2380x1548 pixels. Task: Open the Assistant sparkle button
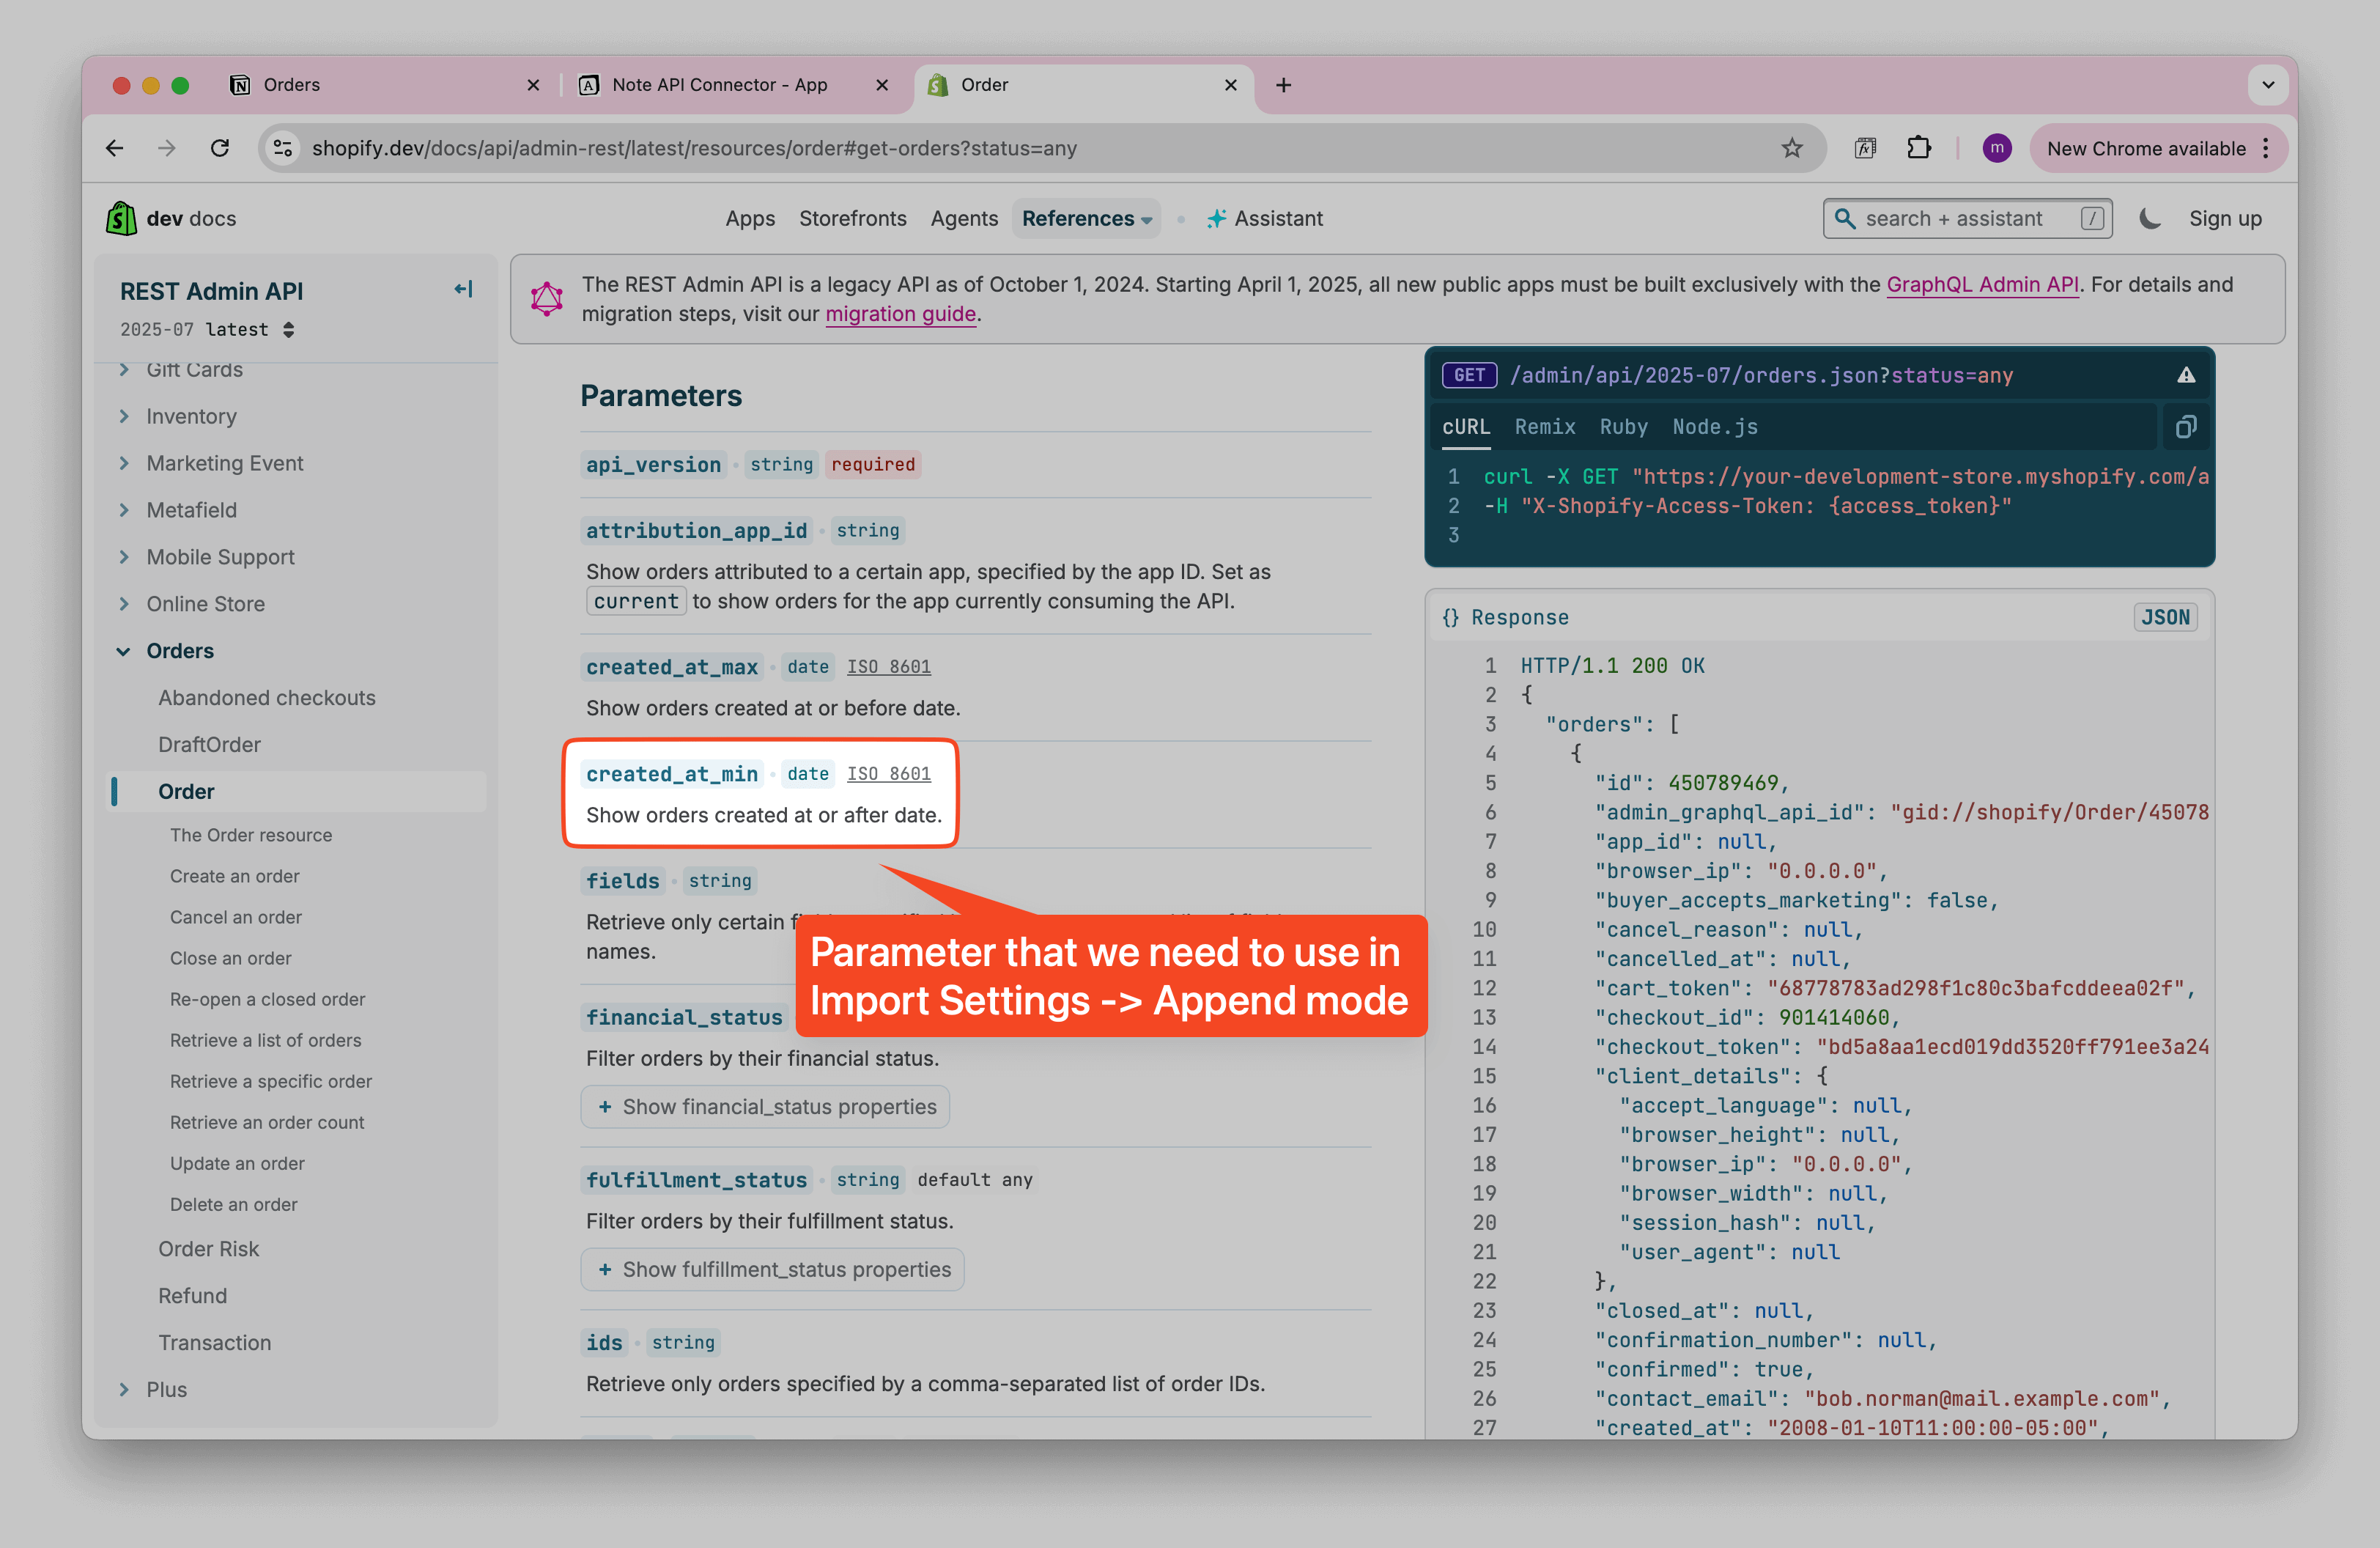[1264, 218]
